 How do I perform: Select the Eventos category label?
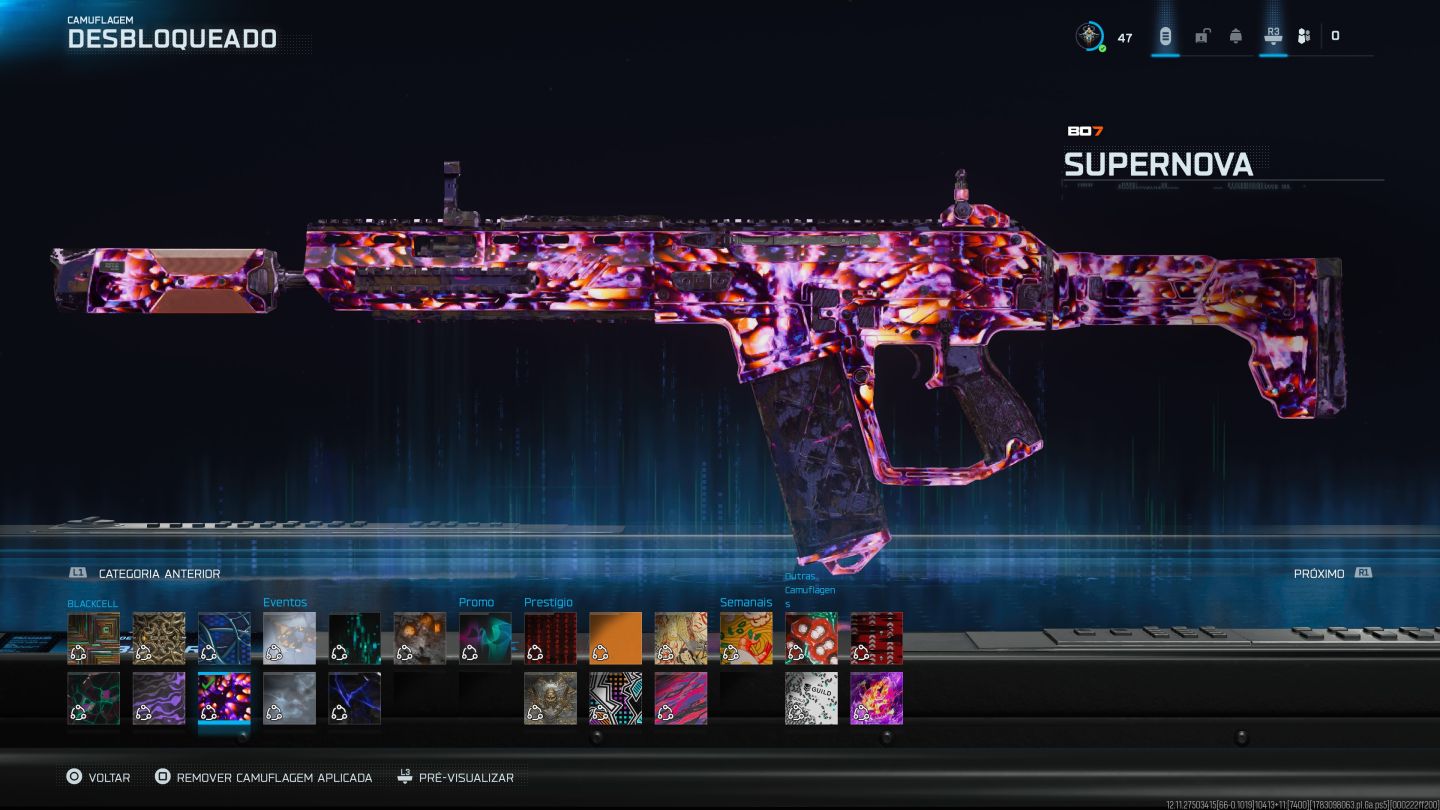coord(285,602)
